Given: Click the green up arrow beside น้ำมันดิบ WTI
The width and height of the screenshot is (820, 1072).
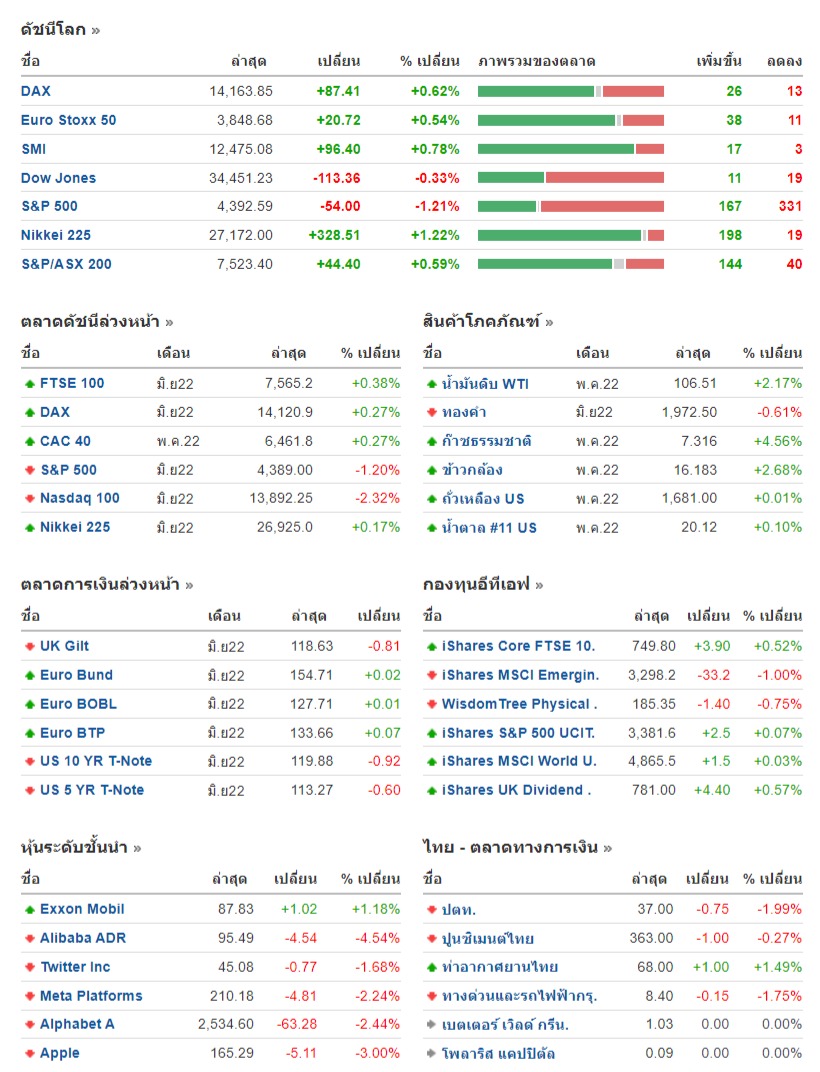Looking at the screenshot, I should (432, 384).
